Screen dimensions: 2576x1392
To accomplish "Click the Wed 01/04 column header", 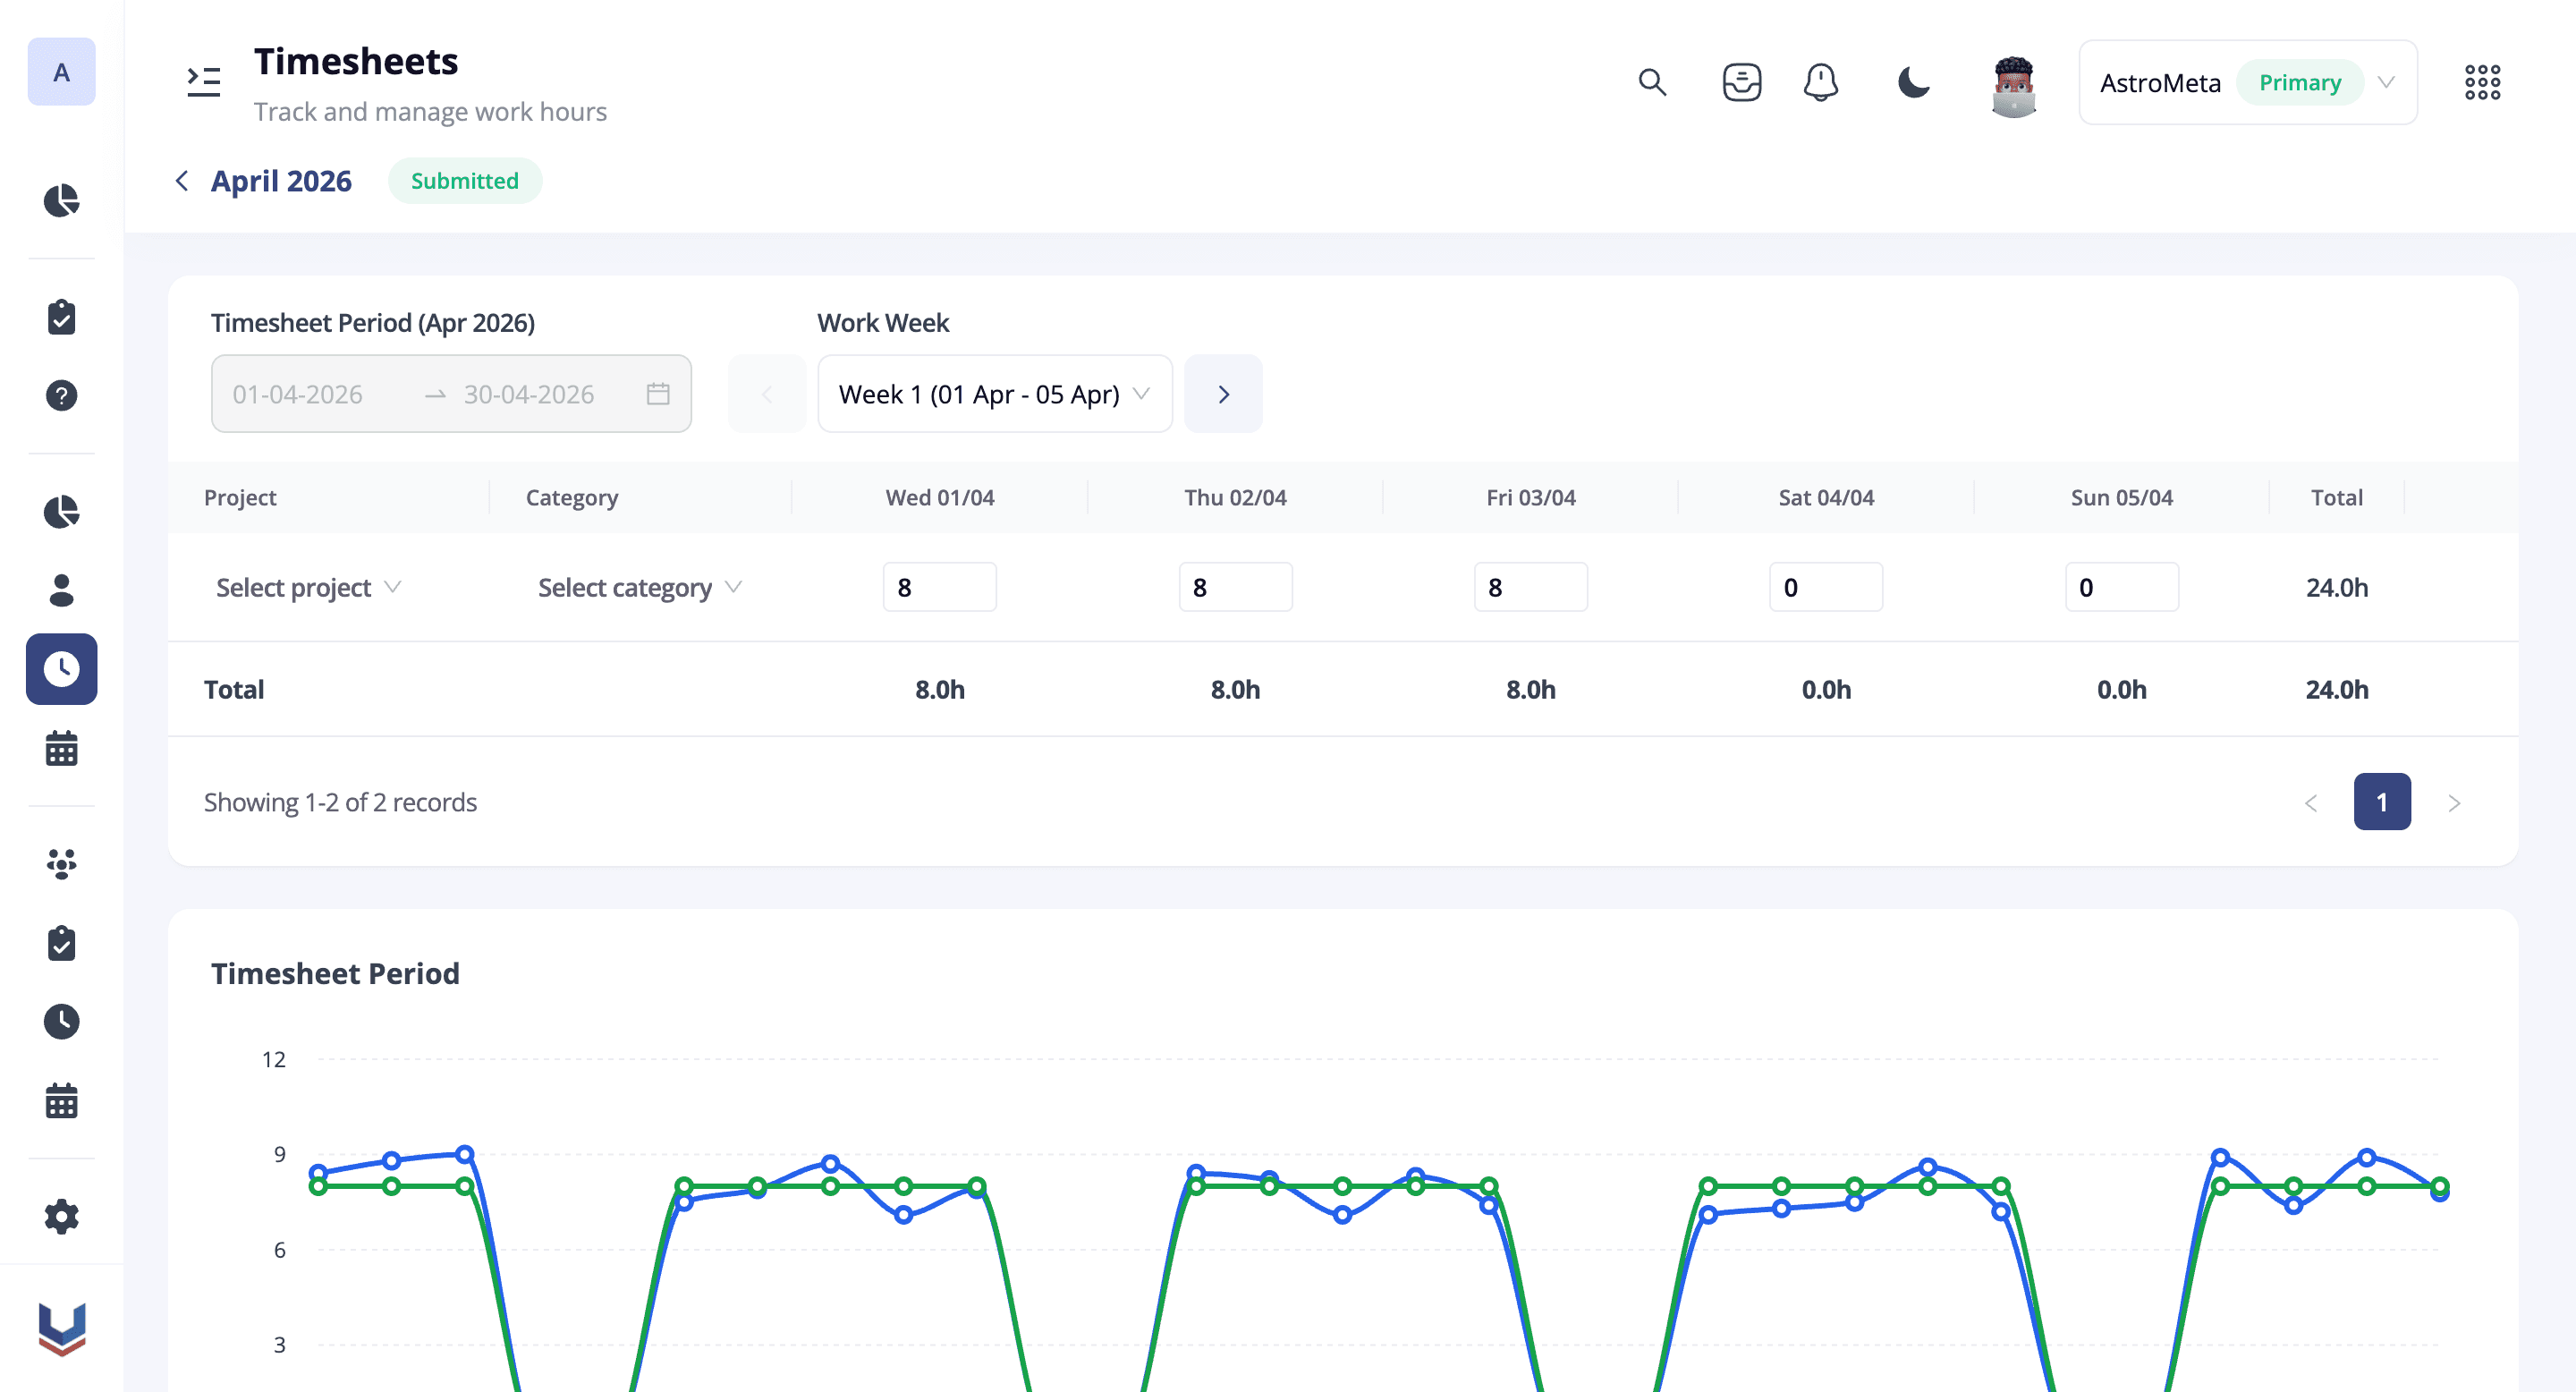I will [940, 497].
